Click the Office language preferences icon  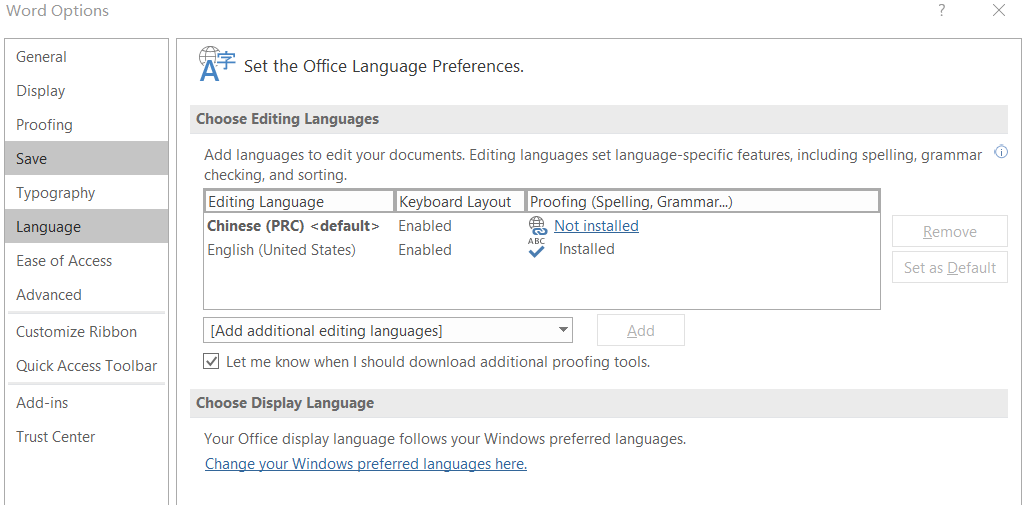click(217, 65)
